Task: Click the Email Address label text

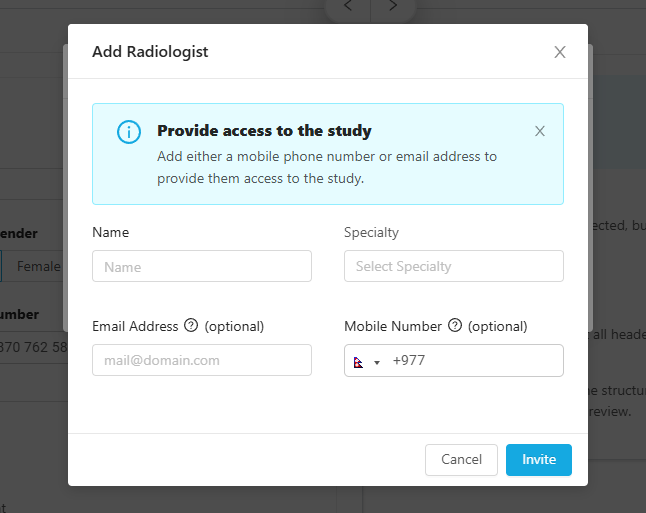Action: 135,326
